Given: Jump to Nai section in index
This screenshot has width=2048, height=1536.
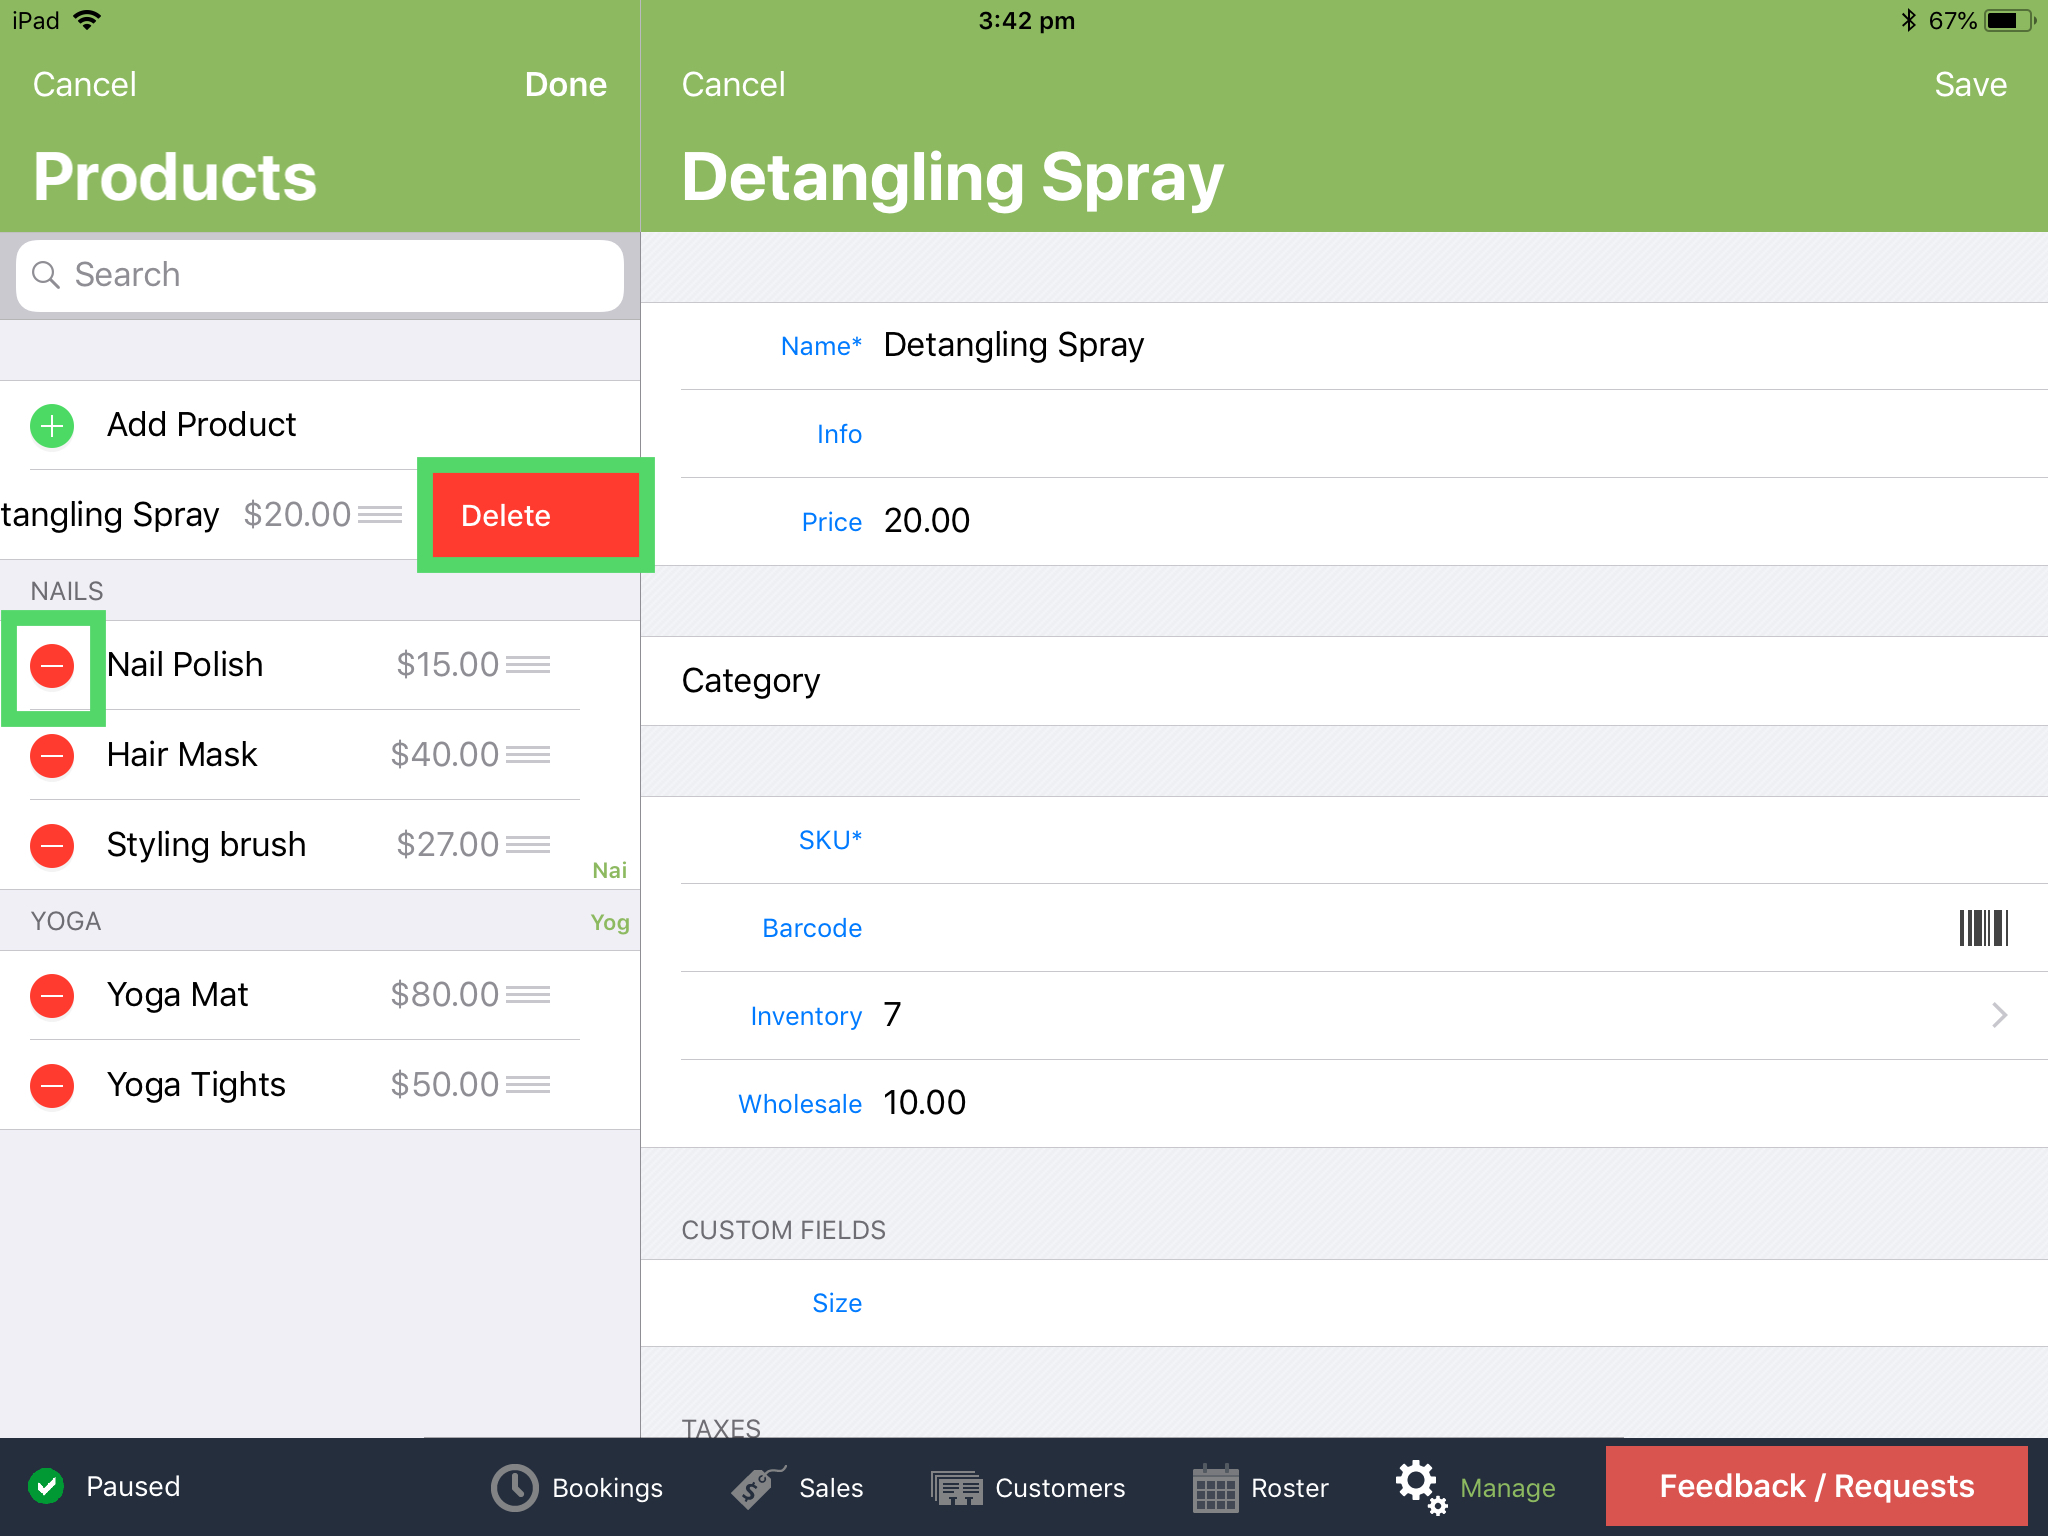Looking at the screenshot, I should point(609,870).
